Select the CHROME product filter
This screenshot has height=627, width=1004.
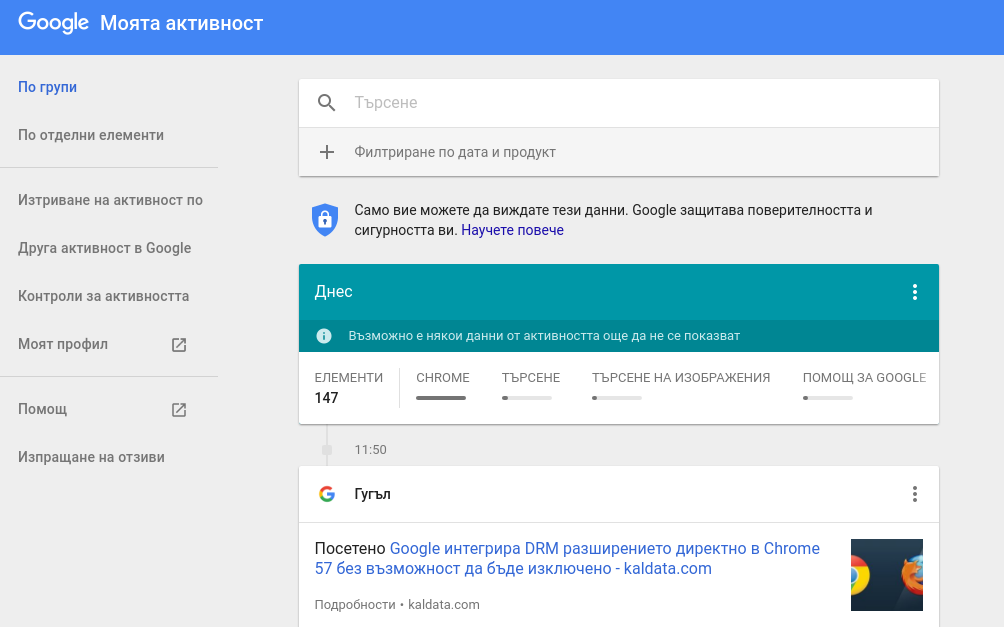(x=442, y=377)
